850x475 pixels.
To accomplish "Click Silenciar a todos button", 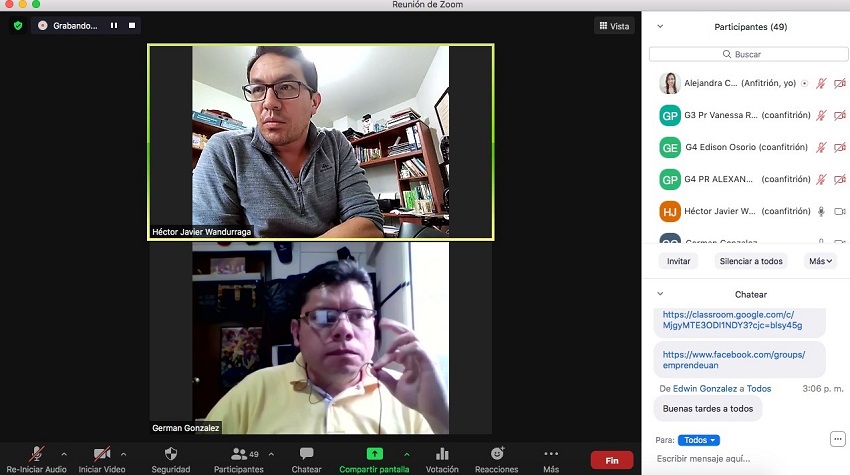I will pos(751,261).
